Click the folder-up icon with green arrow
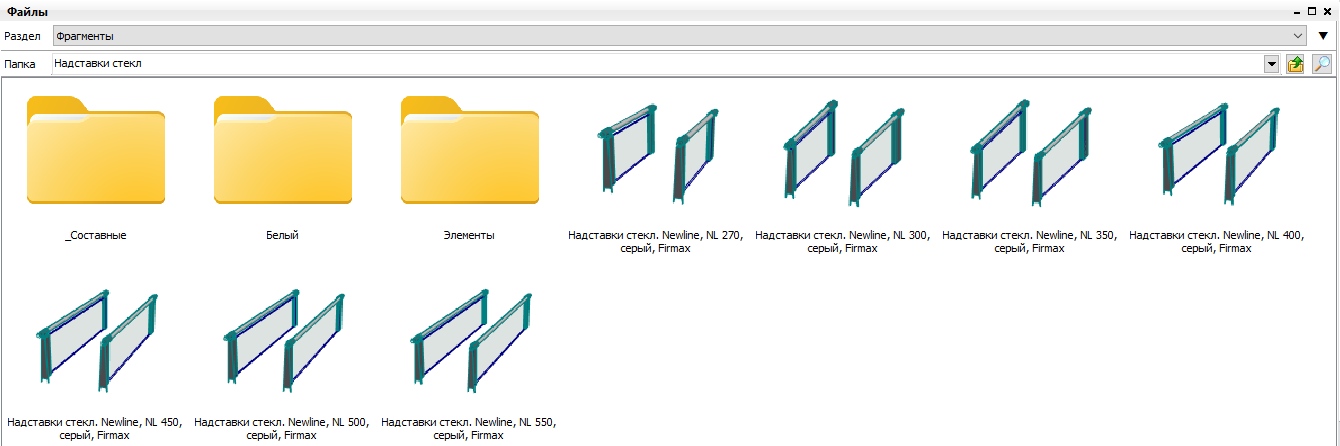Viewport: 1340px width, 446px height. 1296,64
